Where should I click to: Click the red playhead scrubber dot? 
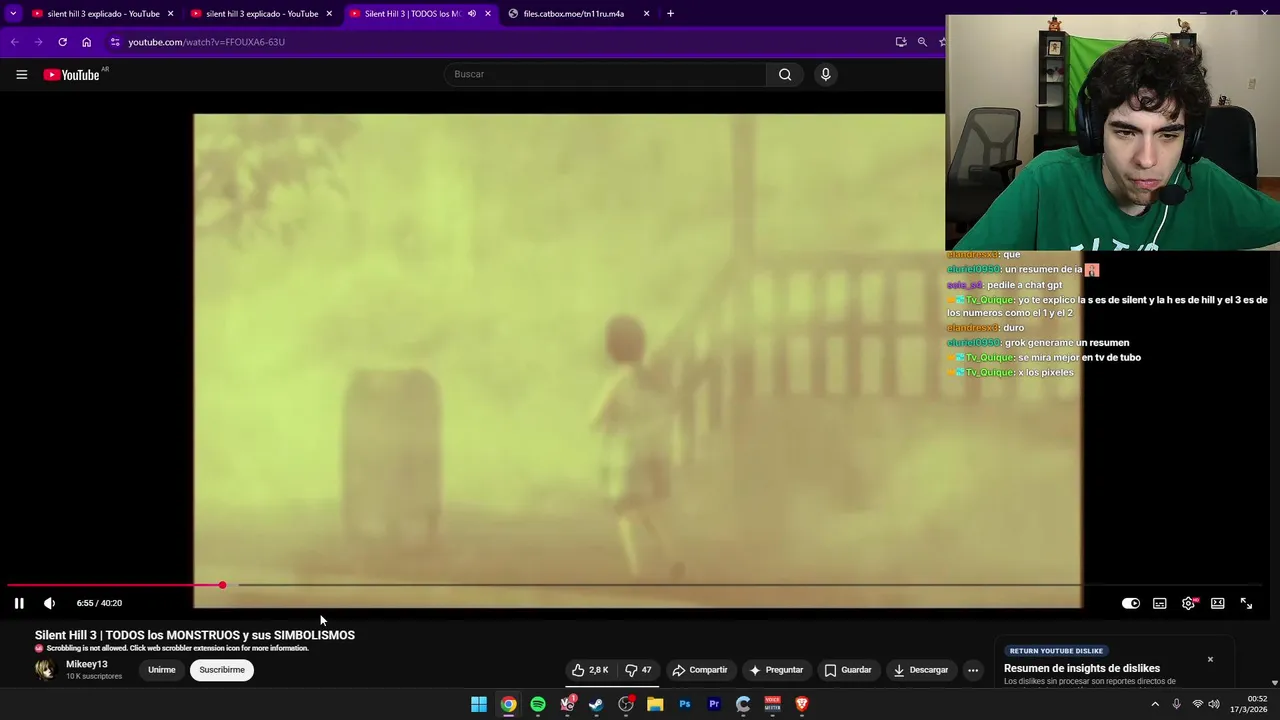tap(222, 585)
